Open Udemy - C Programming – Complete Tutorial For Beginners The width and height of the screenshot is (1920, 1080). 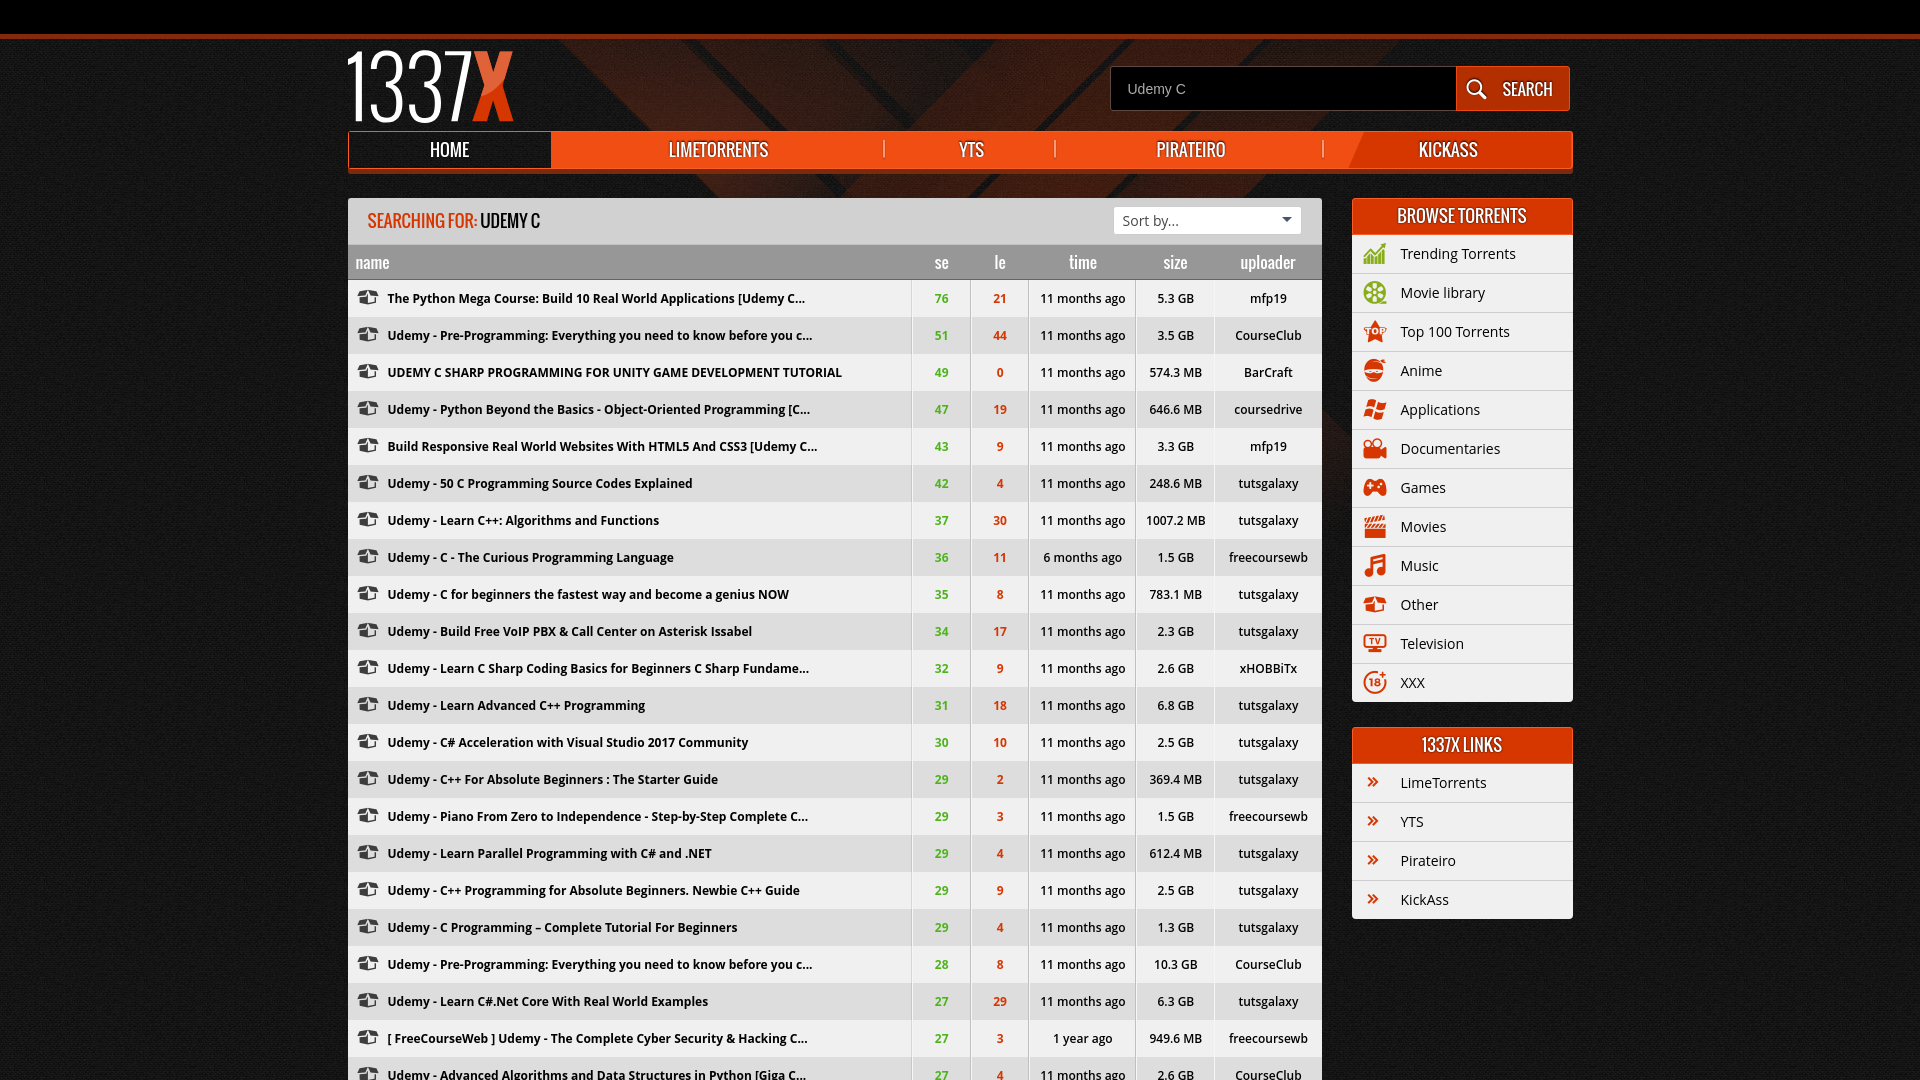pos(562,928)
